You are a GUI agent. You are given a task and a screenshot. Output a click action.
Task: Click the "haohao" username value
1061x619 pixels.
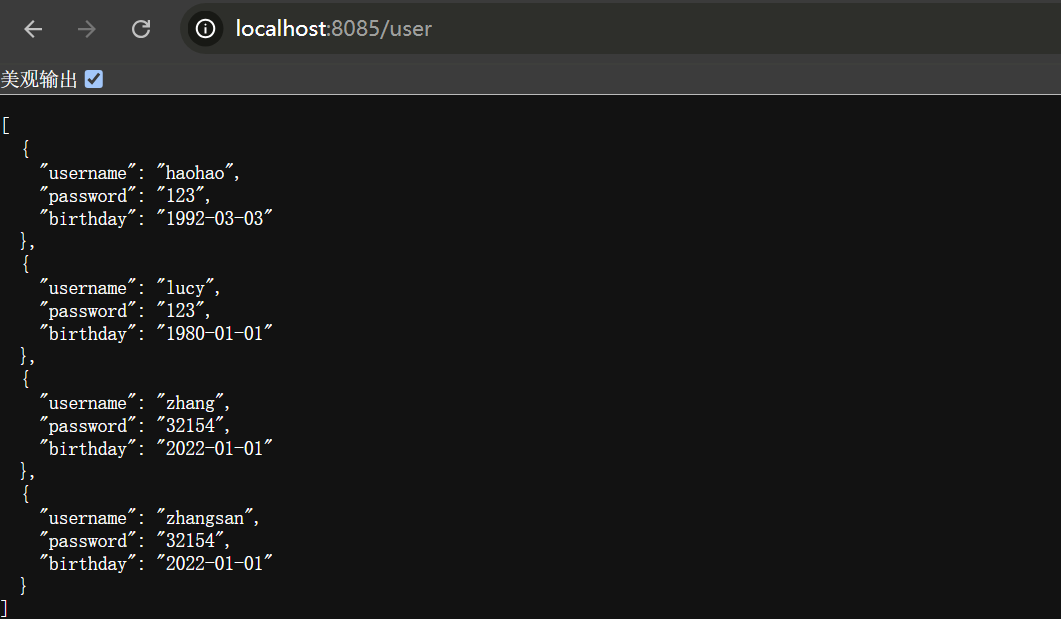[196, 173]
